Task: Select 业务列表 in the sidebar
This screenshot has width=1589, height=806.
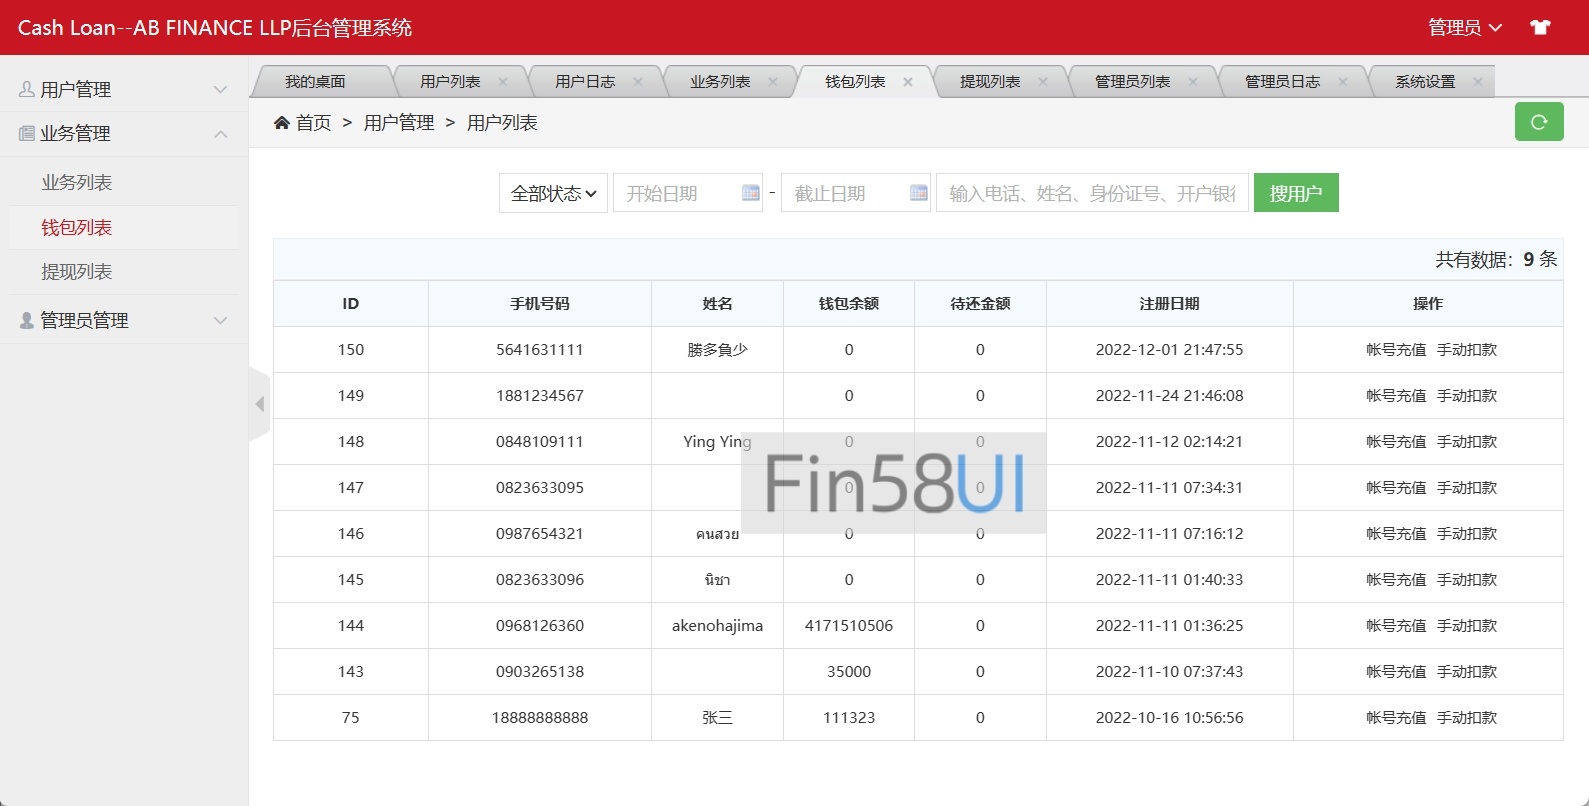Action: click(x=77, y=182)
